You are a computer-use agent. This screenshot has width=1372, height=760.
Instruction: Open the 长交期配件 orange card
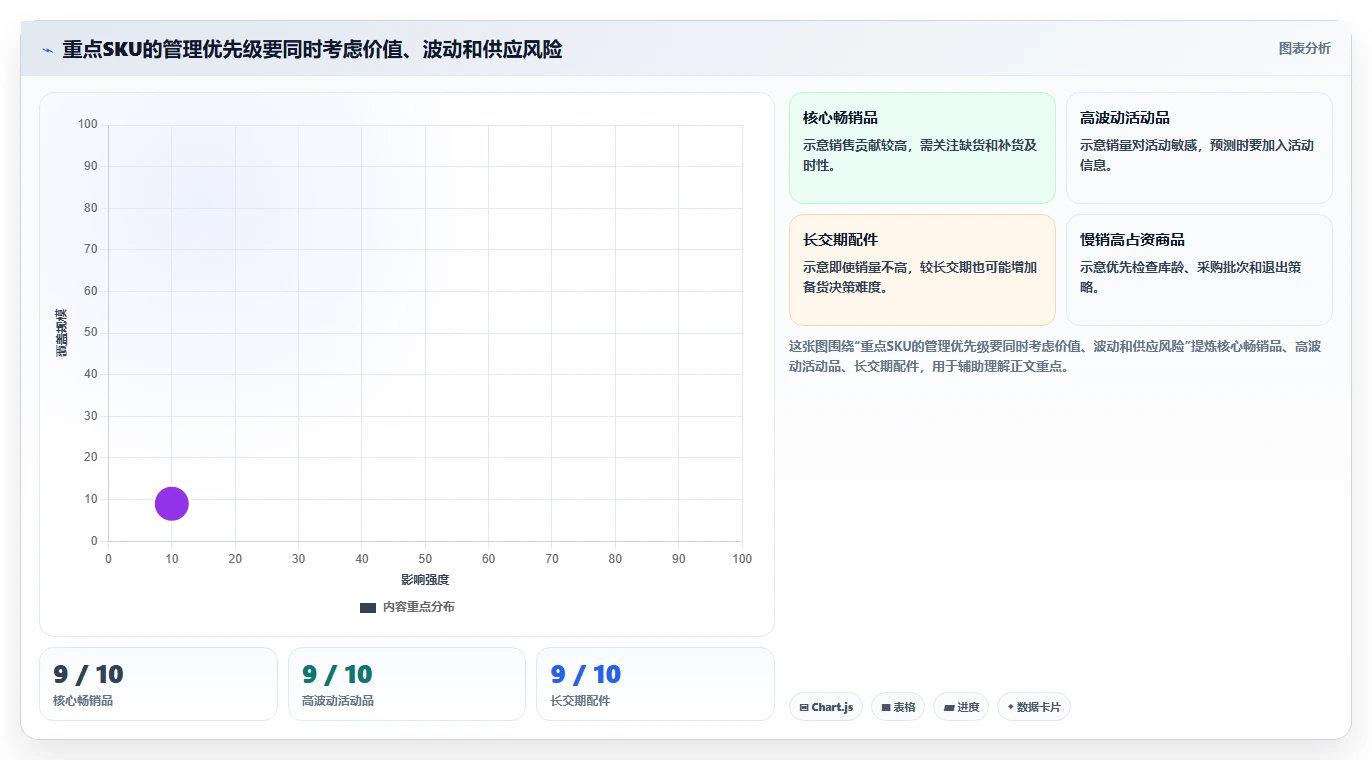tap(922, 270)
